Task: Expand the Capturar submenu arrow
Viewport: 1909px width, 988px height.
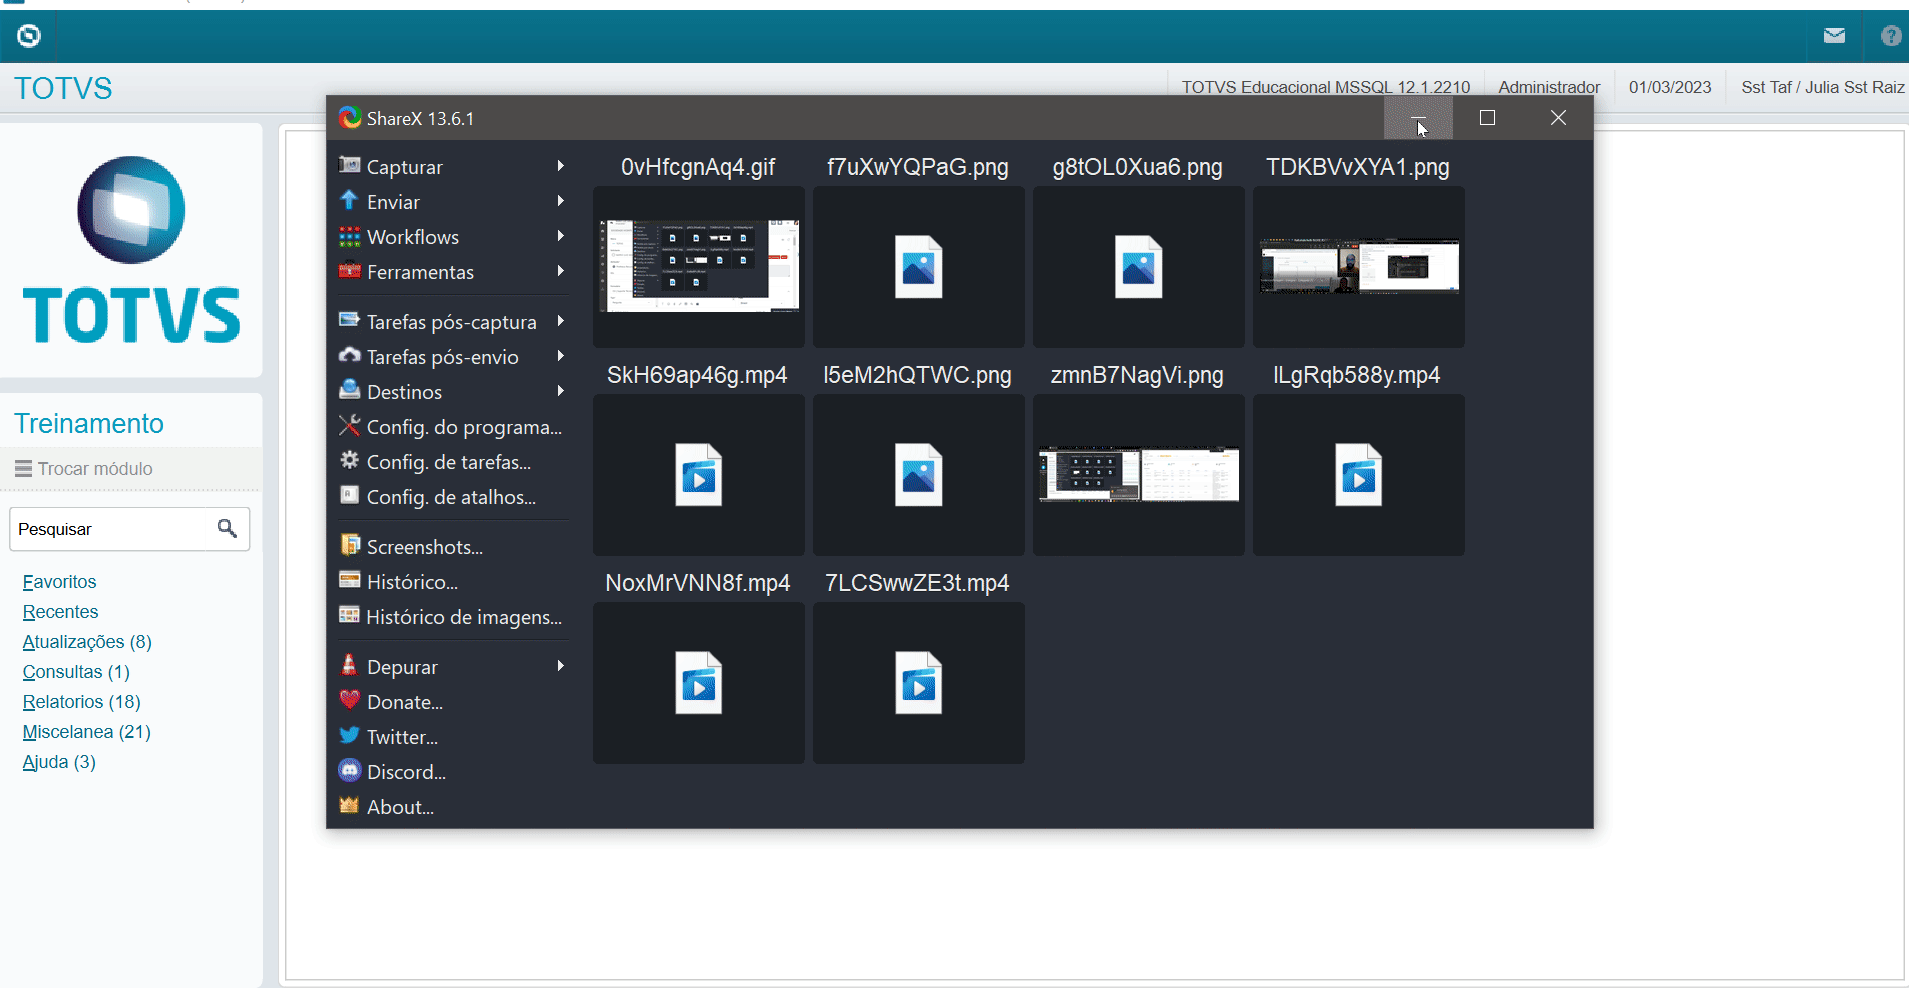Action: pyautogui.click(x=561, y=166)
